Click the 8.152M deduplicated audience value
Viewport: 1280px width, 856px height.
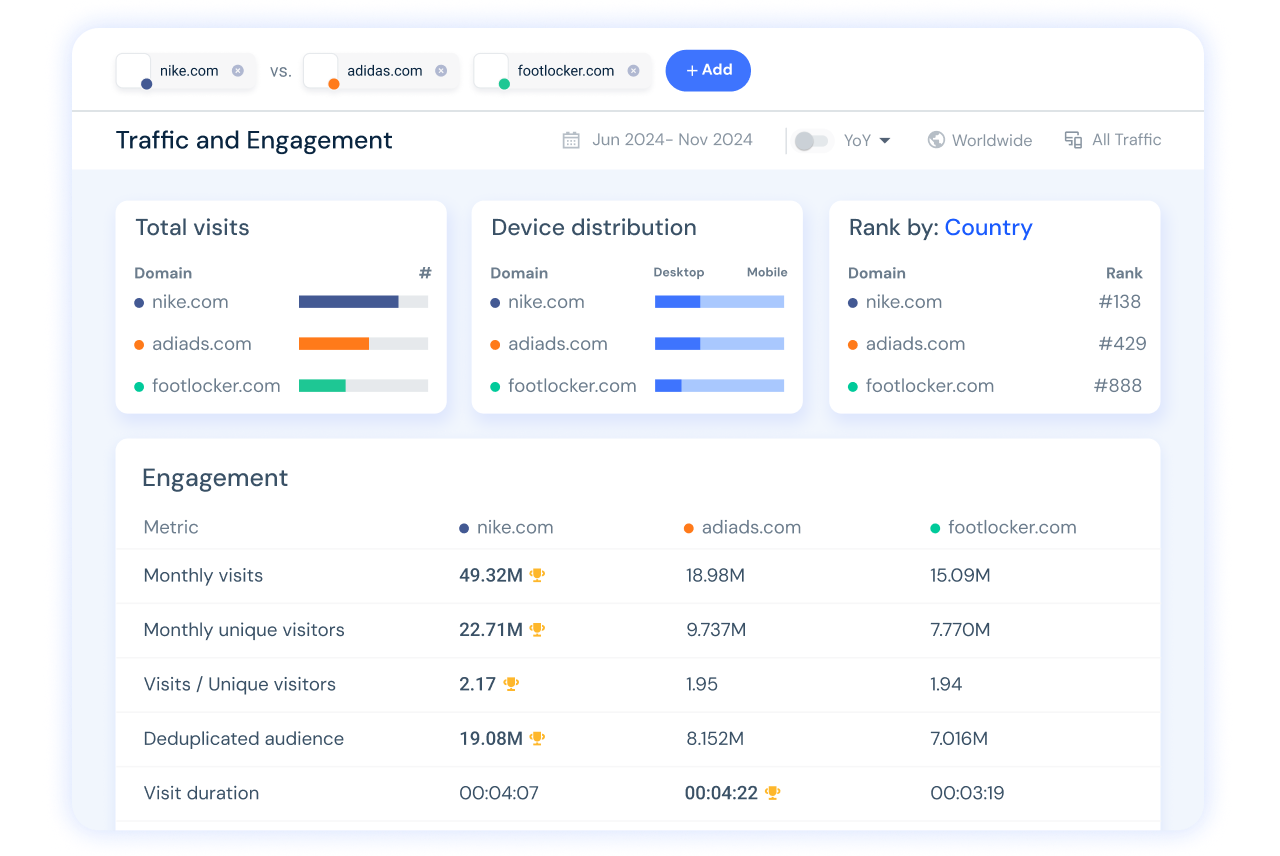715,739
